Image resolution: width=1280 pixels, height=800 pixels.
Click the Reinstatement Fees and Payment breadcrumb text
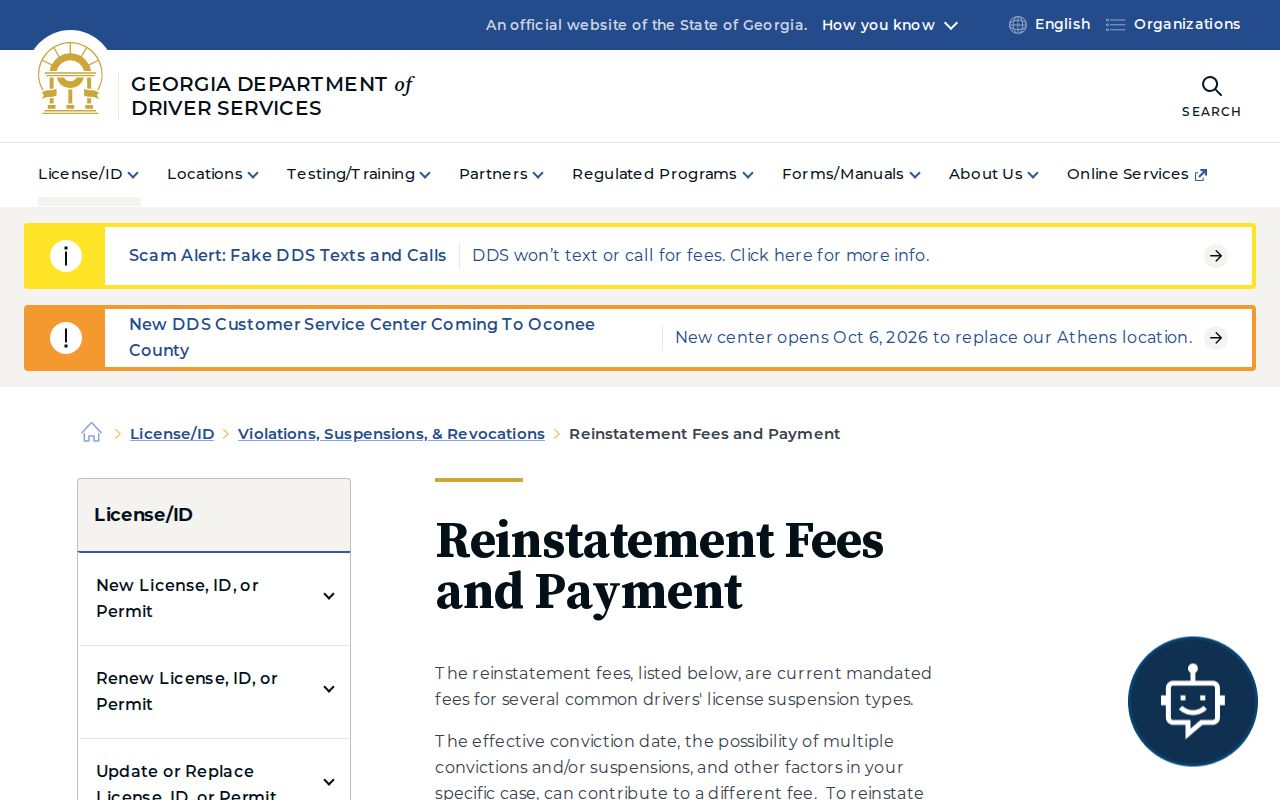pos(704,434)
